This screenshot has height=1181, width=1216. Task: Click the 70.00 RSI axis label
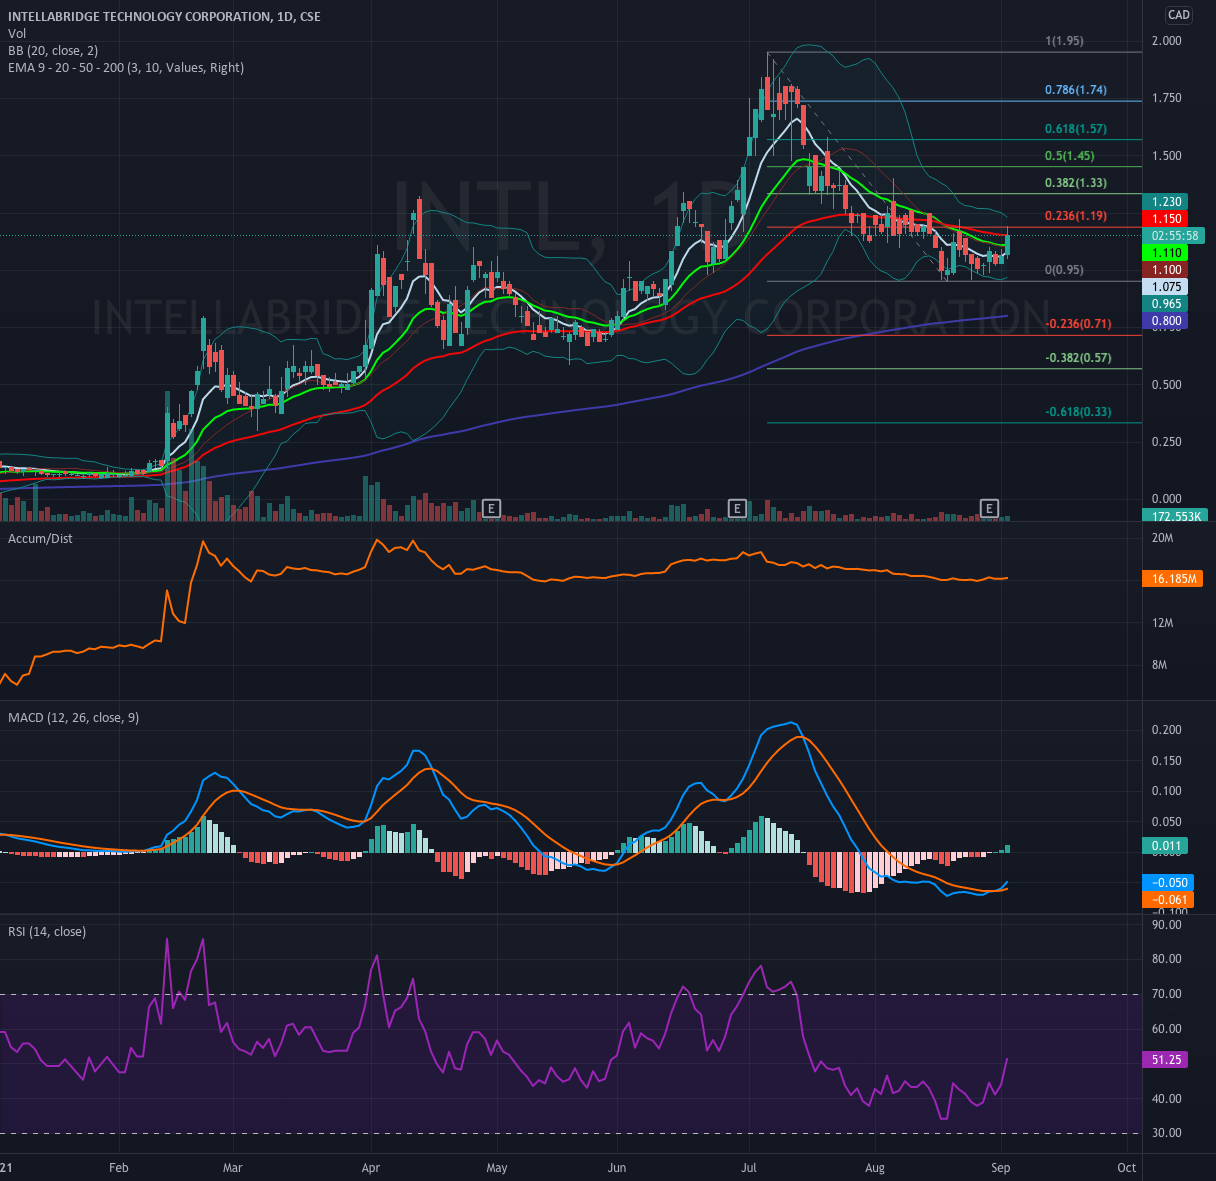(x=1167, y=994)
